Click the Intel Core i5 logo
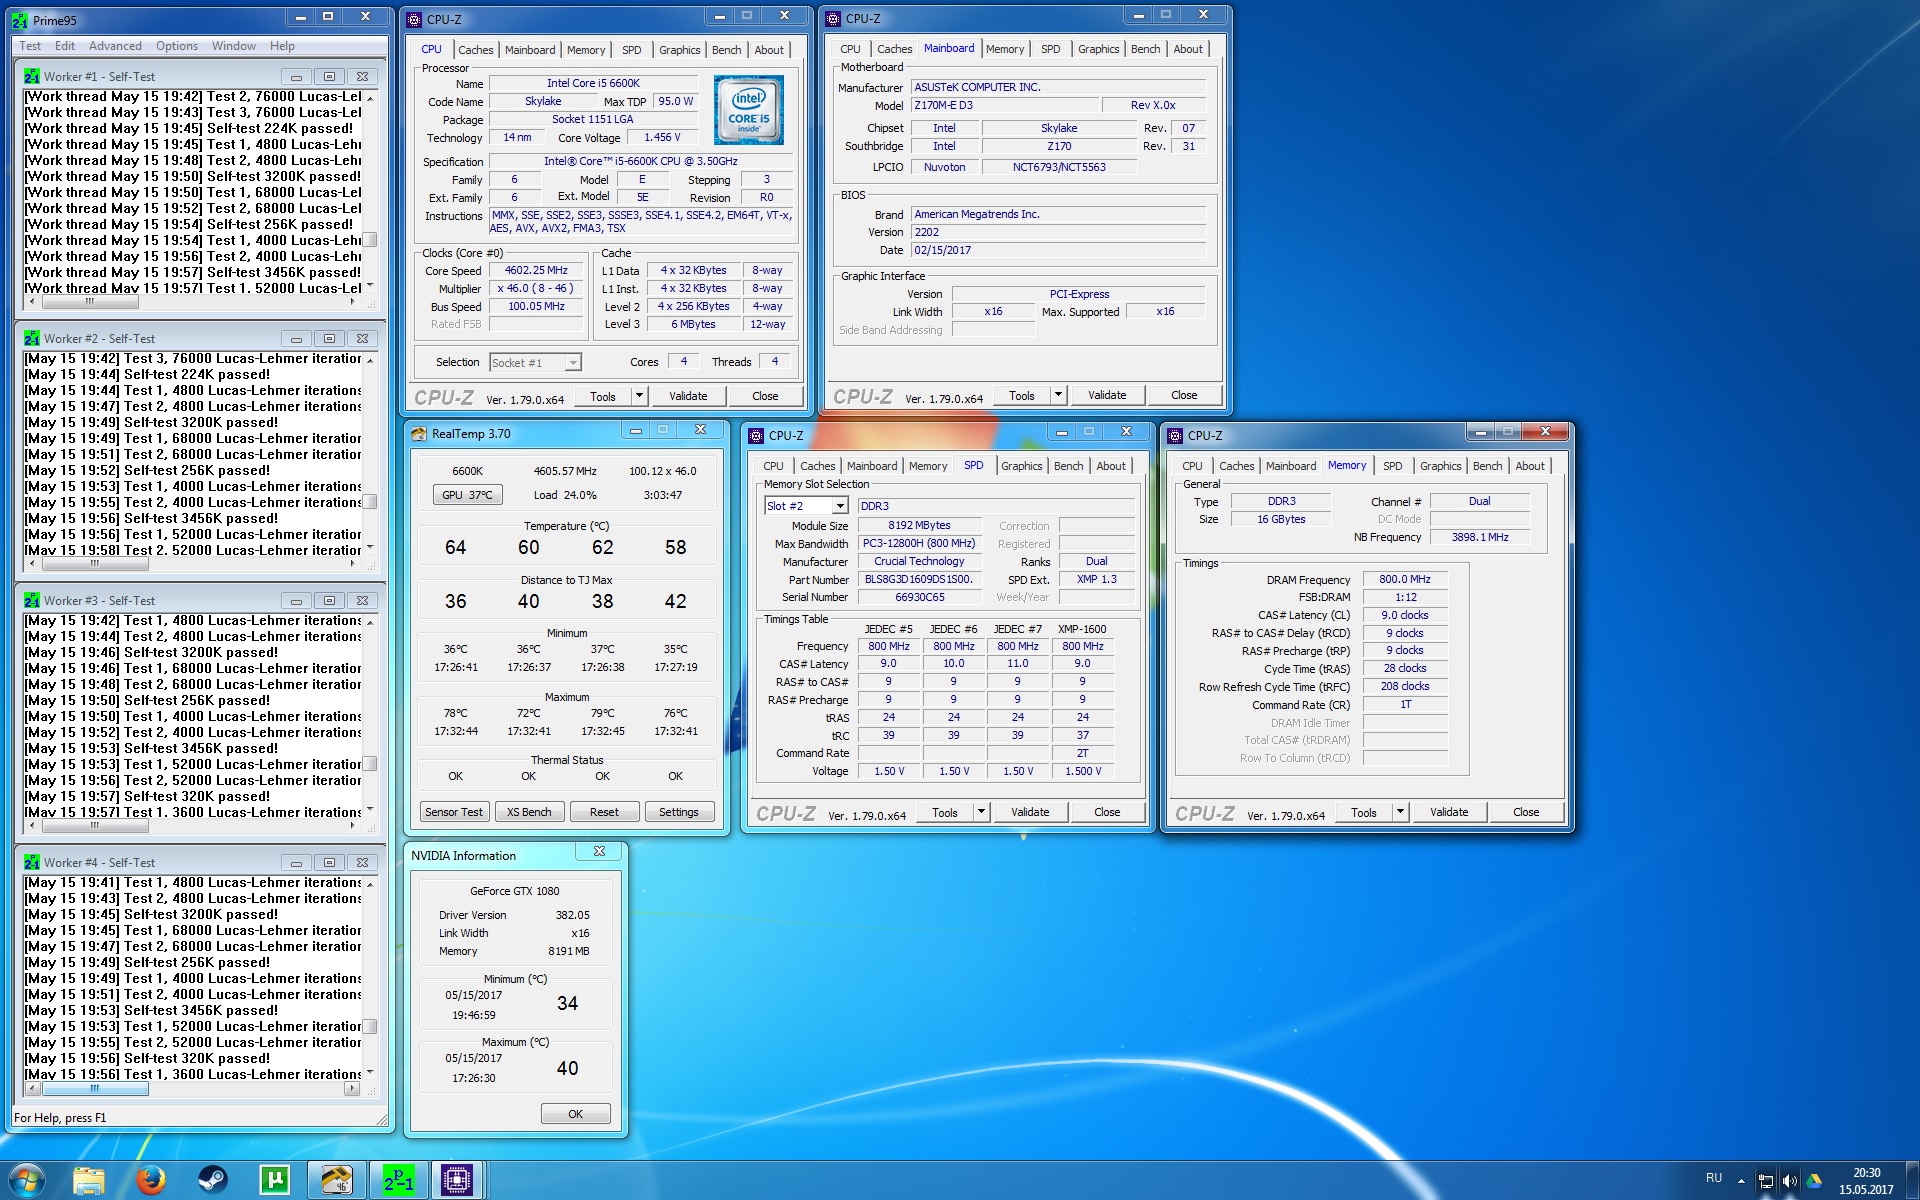Screen dimensions: 1920x1200 click(x=748, y=110)
